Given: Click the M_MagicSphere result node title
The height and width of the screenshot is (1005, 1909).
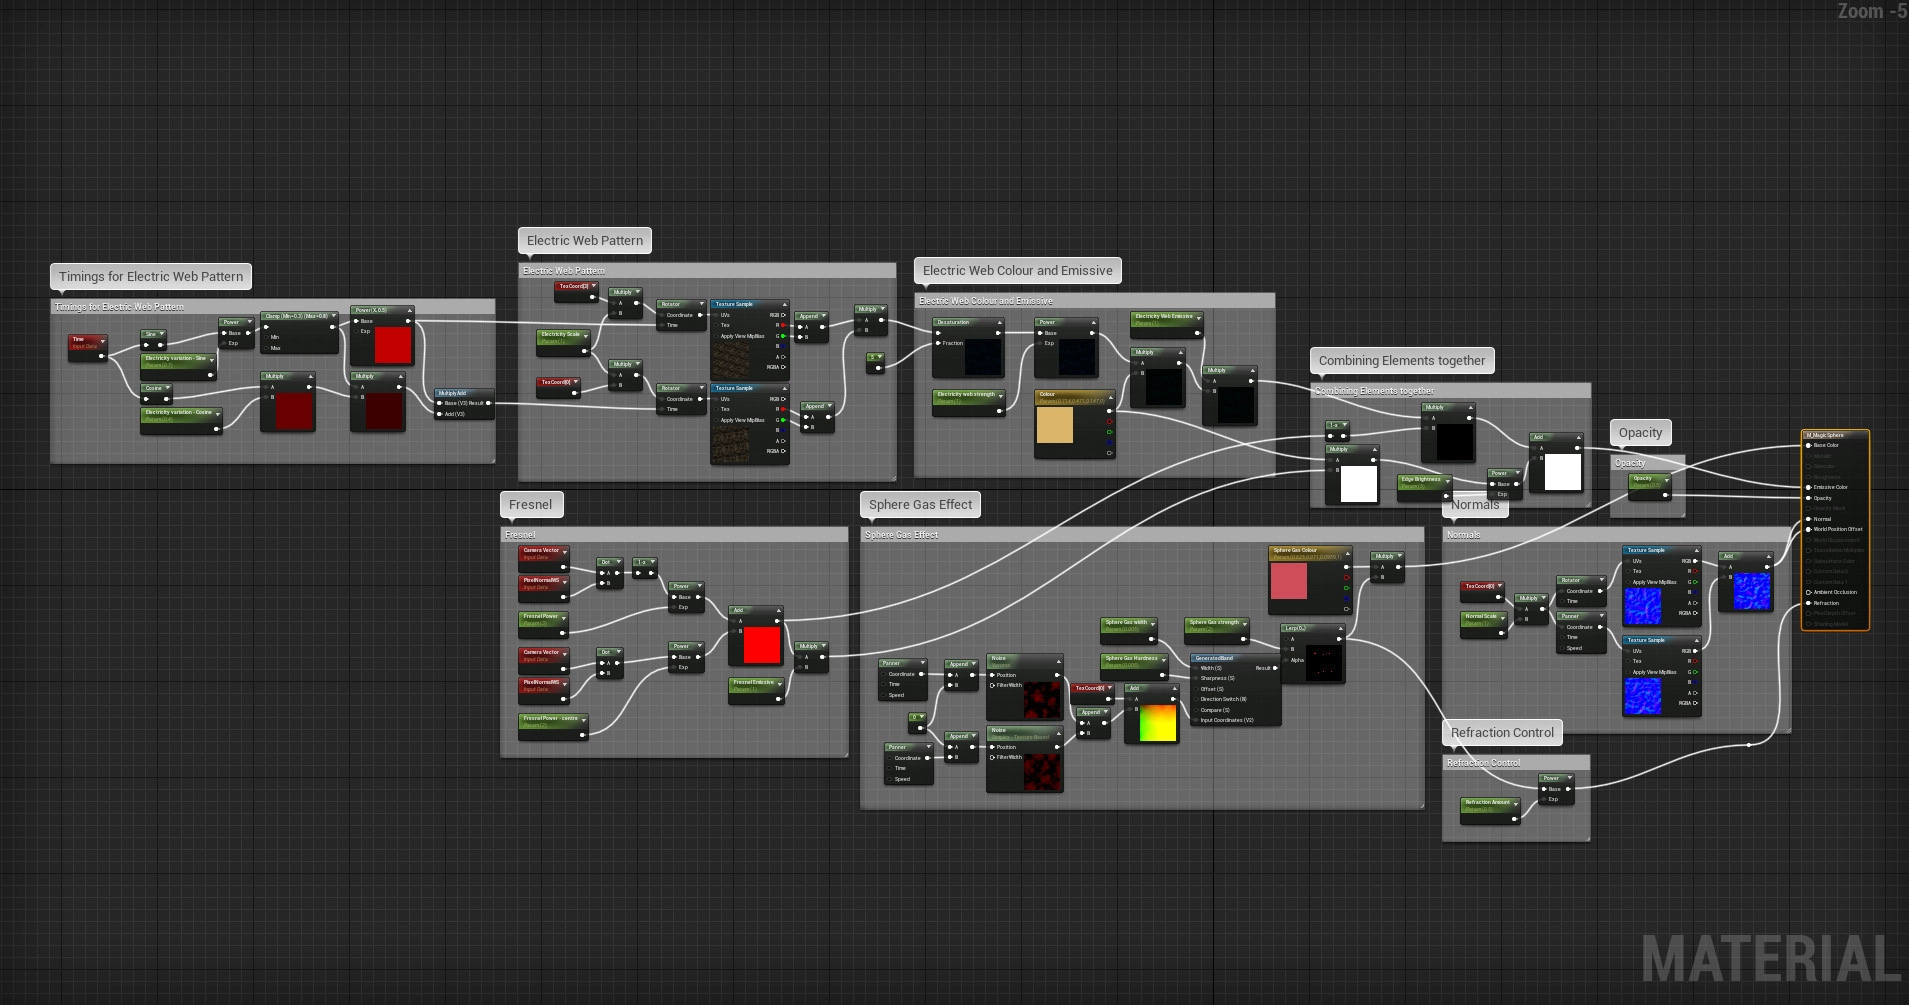Looking at the screenshot, I should point(1828,435).
